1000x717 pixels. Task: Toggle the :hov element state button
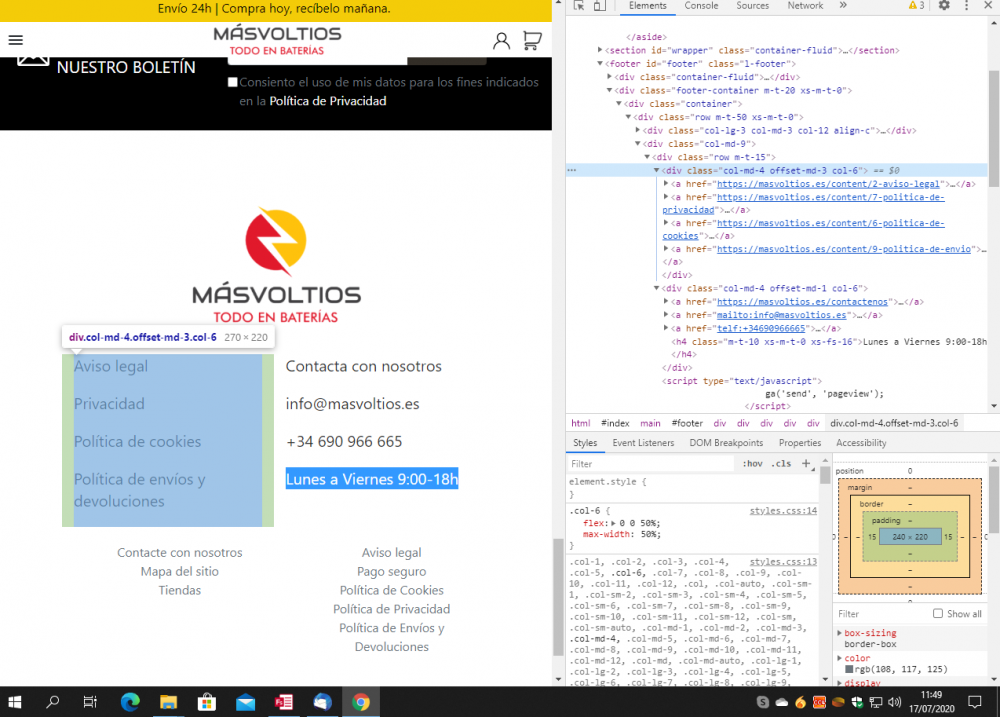752,464
